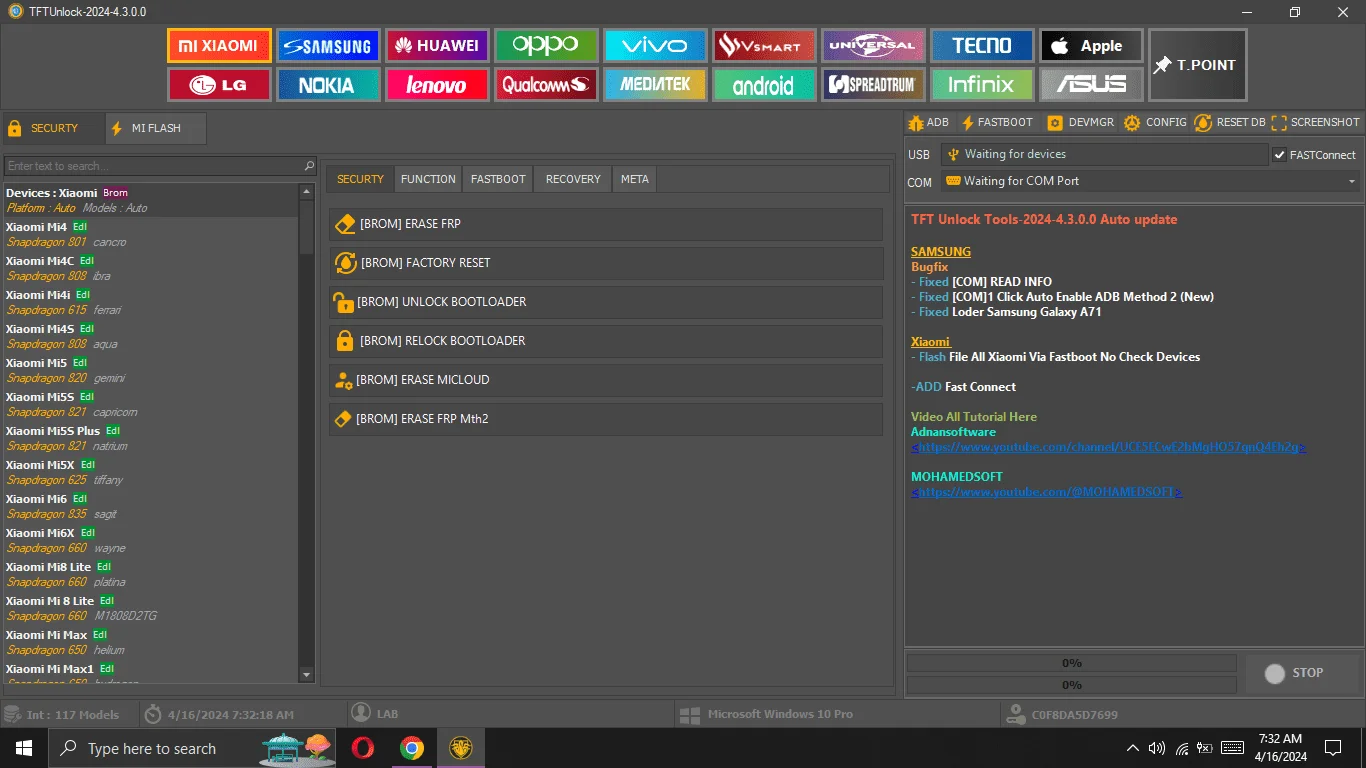Launch the DEVMGR device manager
This screenshot has width=1366, height=768.
tap(1080, 122)
